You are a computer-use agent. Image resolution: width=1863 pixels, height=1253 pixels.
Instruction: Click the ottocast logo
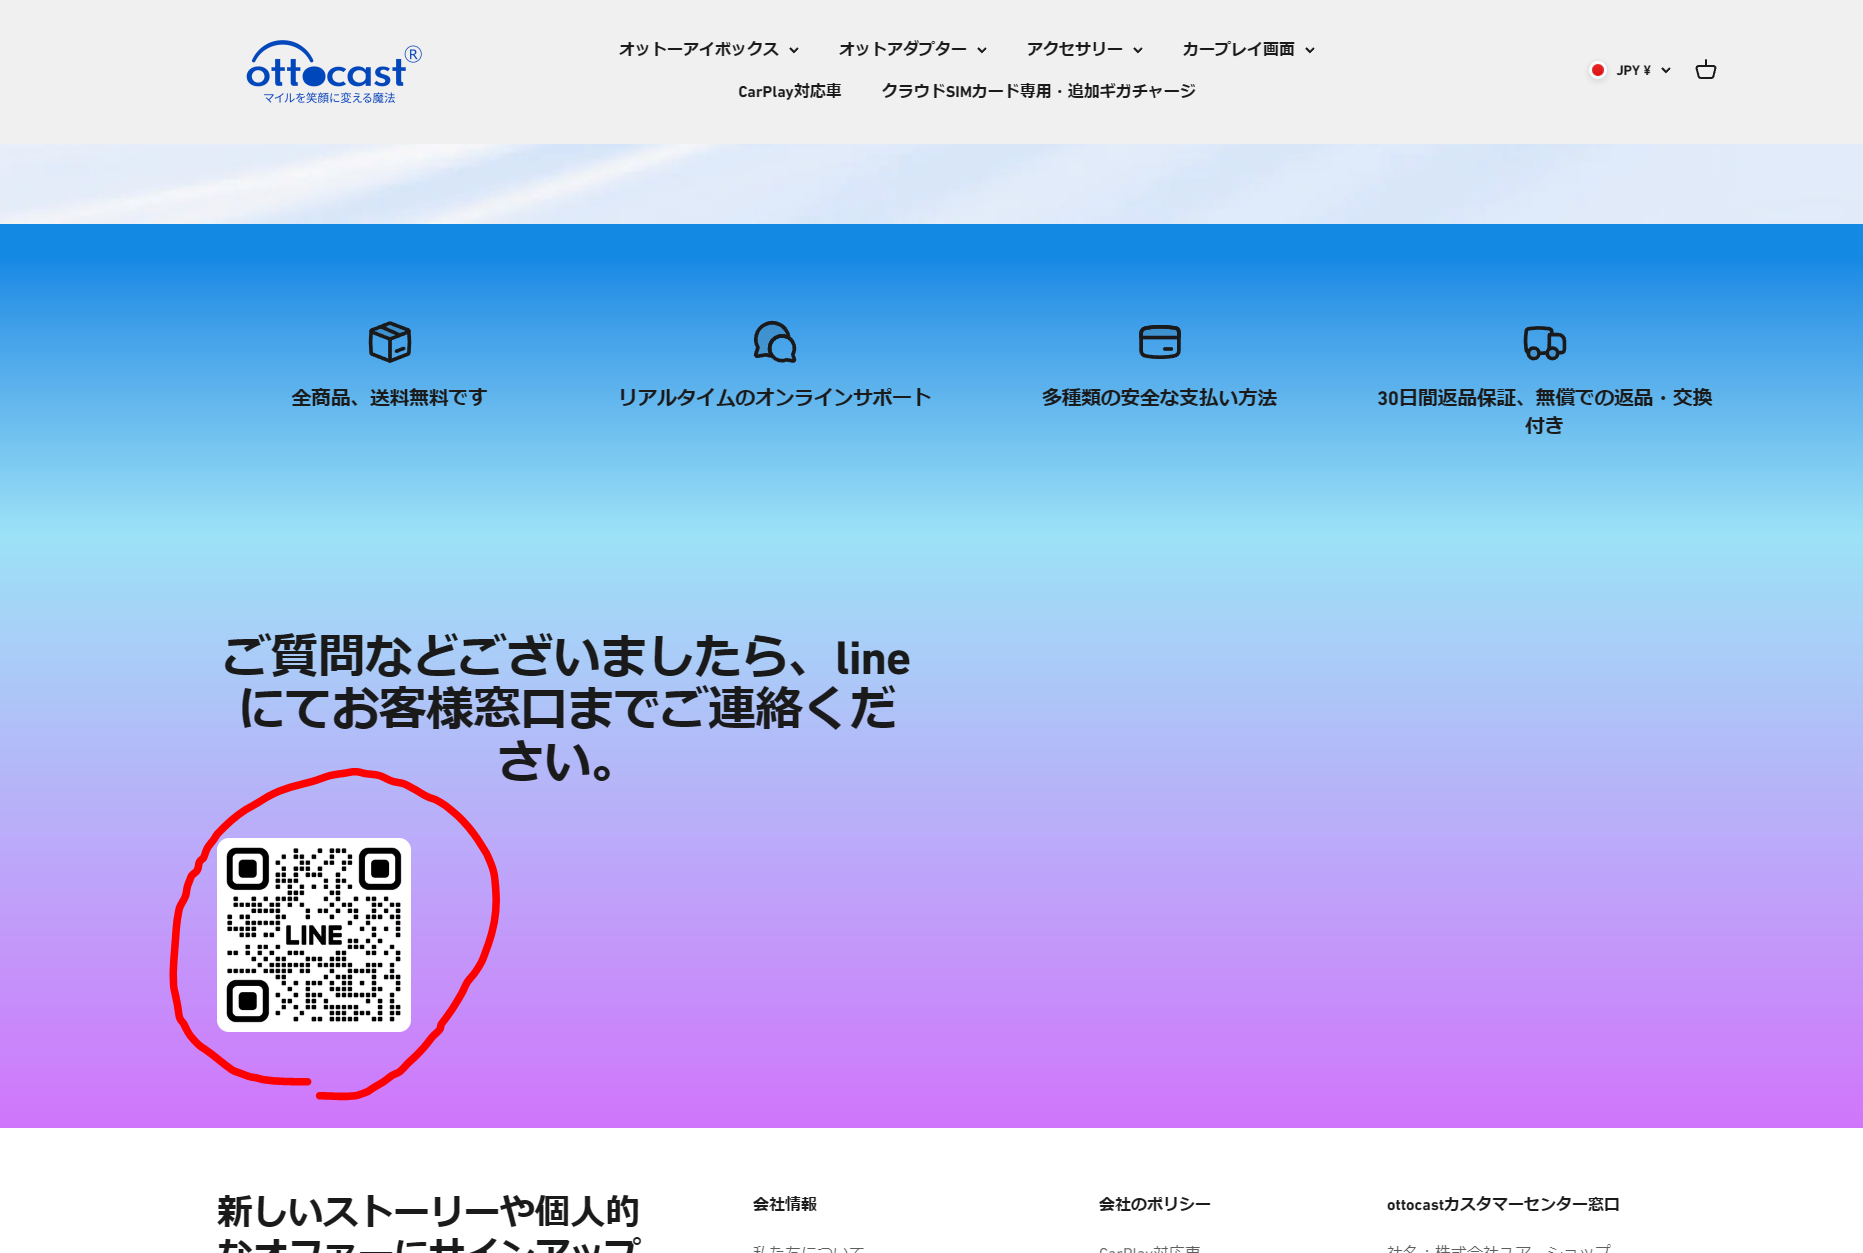tap(333, 72)
